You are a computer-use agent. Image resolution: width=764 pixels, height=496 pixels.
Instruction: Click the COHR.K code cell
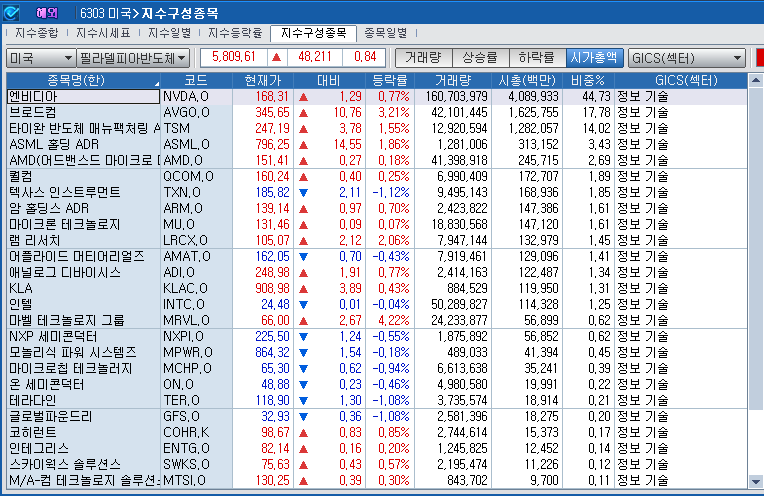pos(196,432)
